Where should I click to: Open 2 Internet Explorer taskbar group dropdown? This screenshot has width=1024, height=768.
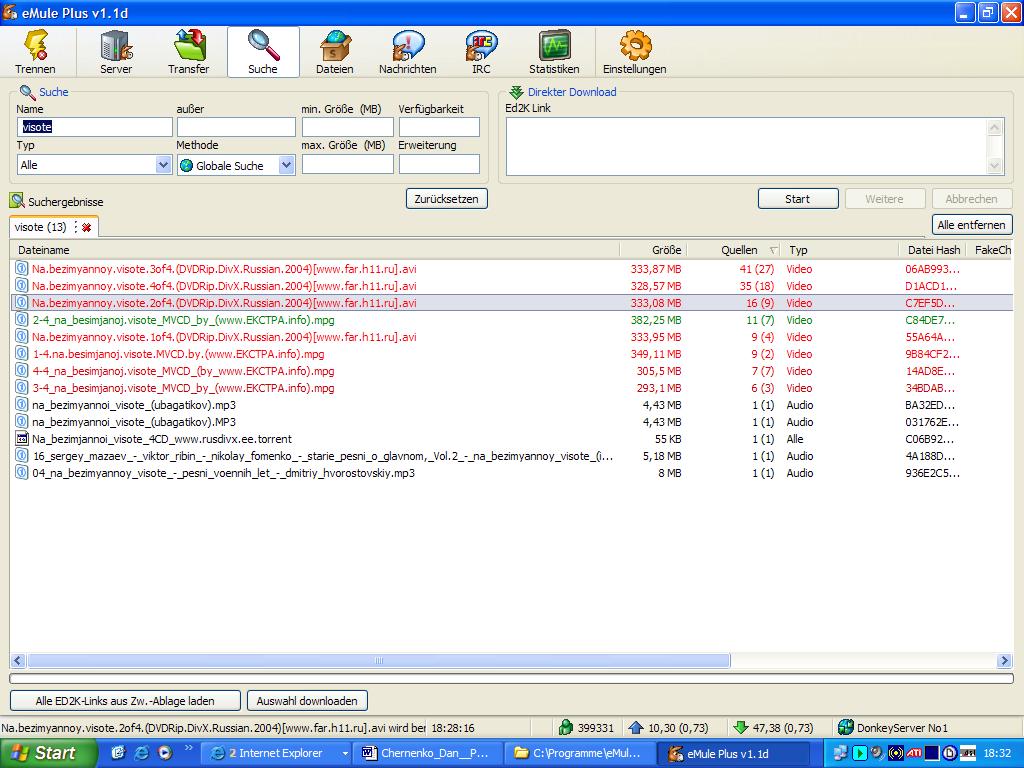coord(345,753)
